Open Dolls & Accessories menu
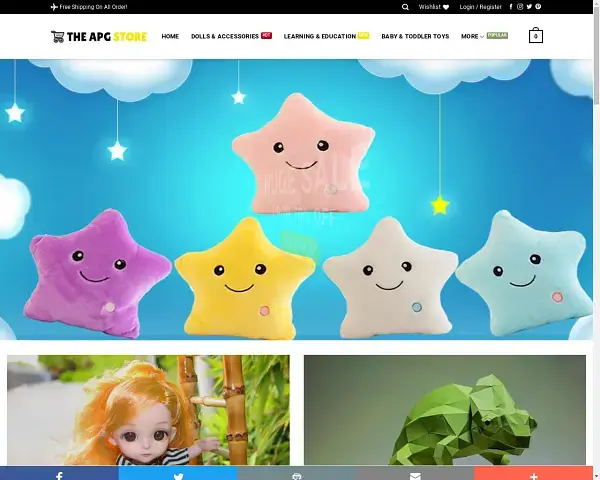Screen dimensions: 600x480 coord(225,37)
